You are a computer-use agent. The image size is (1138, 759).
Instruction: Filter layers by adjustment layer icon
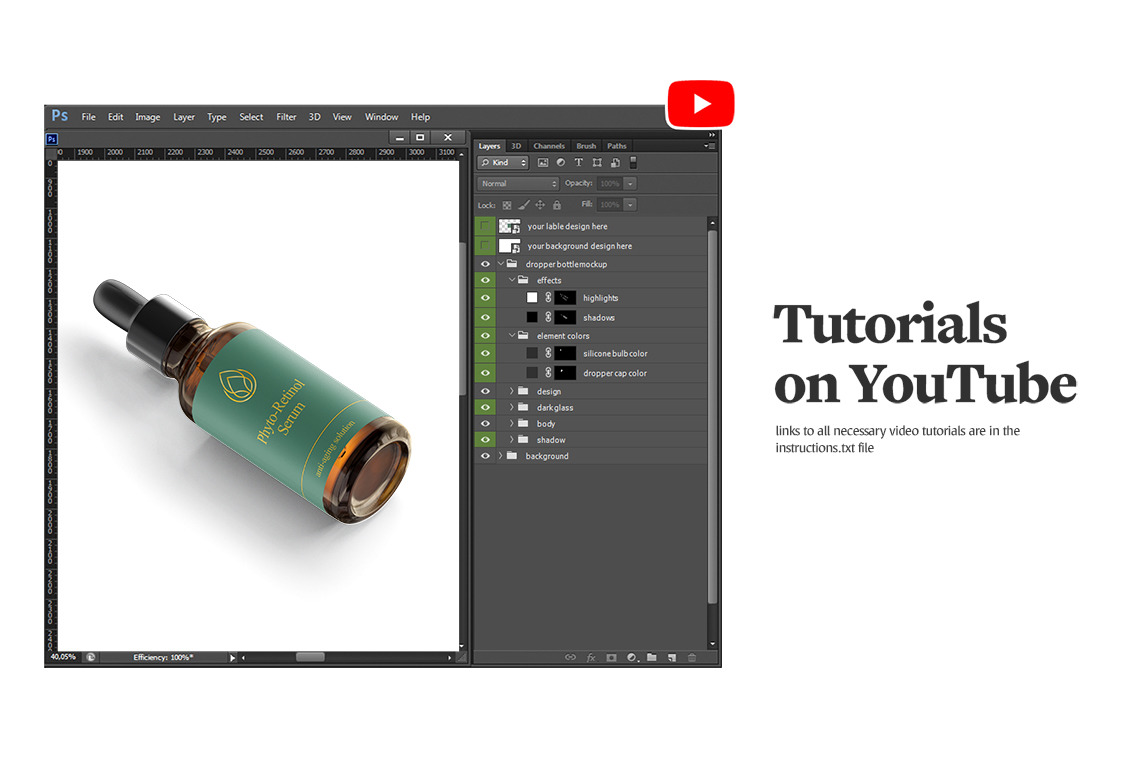pos(560,163)
